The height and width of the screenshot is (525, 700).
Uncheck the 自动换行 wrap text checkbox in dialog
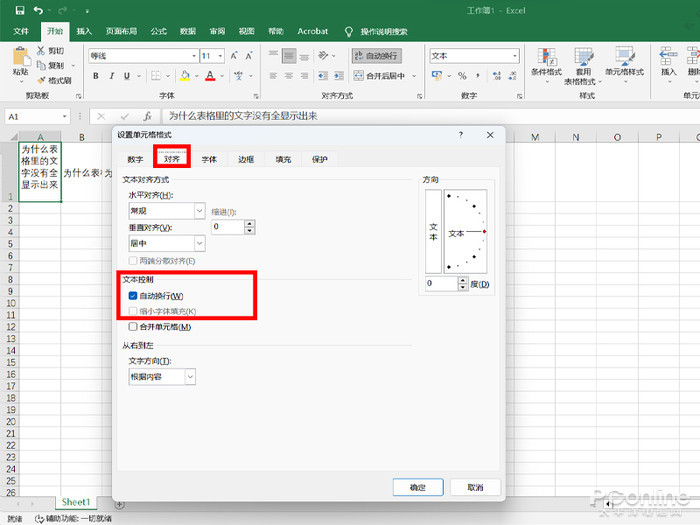(x=133, y=296)
